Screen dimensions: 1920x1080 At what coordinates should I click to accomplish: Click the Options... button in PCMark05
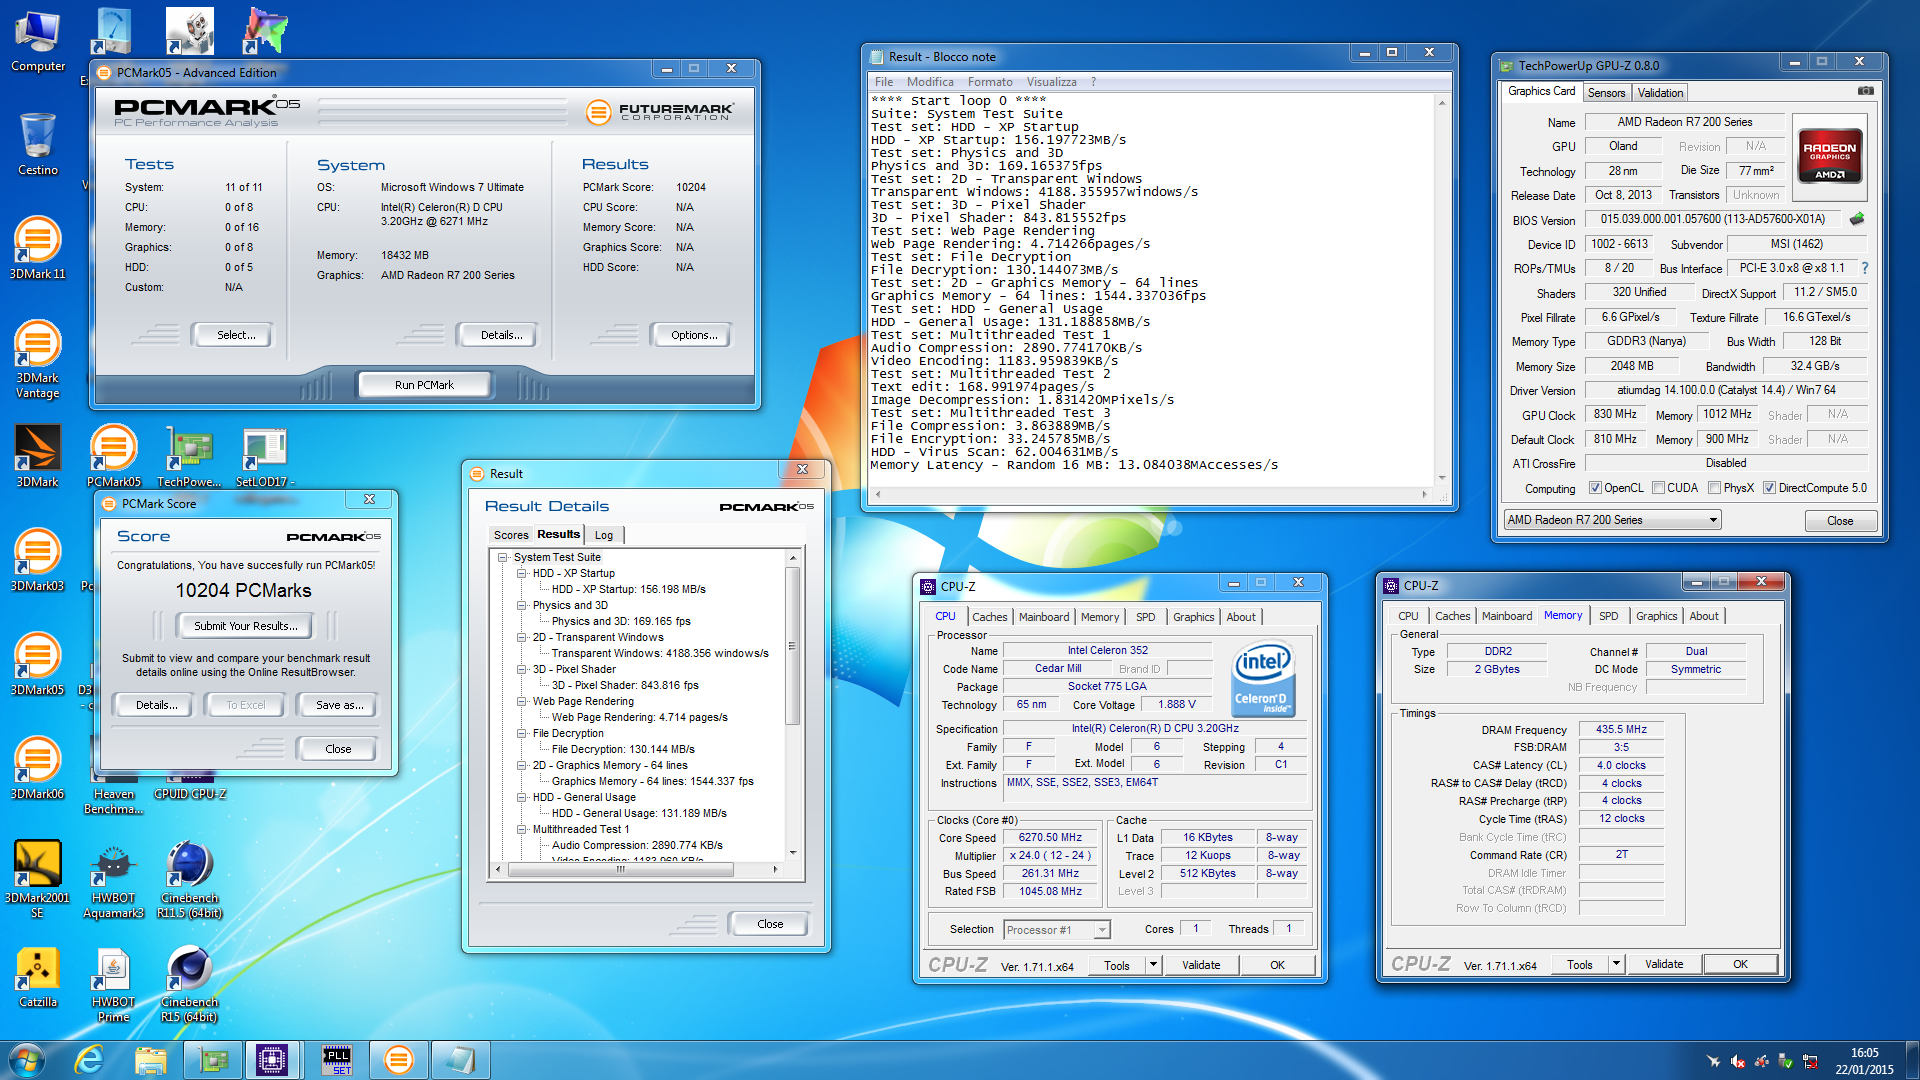694,335
